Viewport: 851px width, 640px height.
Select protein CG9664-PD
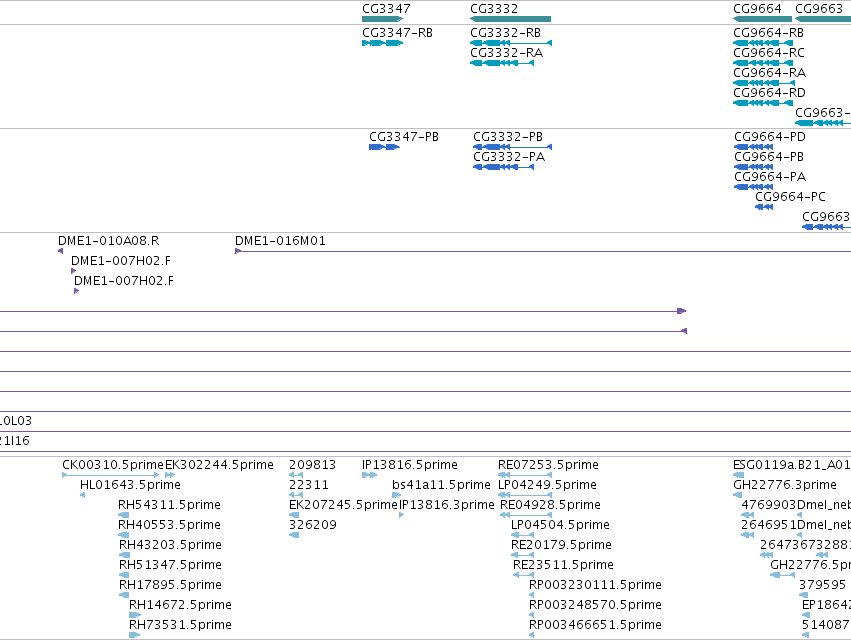click(770, 137)
